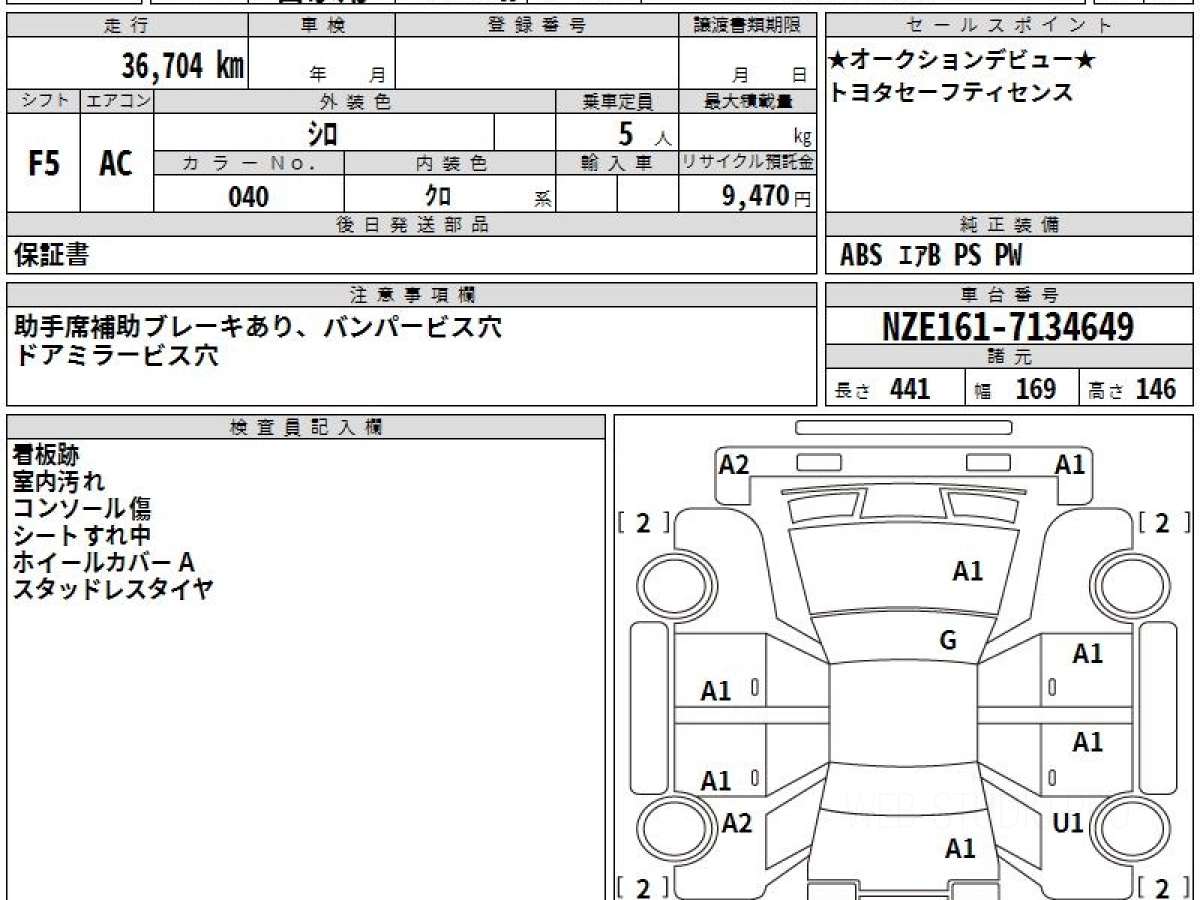Select the 保証書 entry
The width and height of the screenshot is (1200, 900).
tap(51, 255)
